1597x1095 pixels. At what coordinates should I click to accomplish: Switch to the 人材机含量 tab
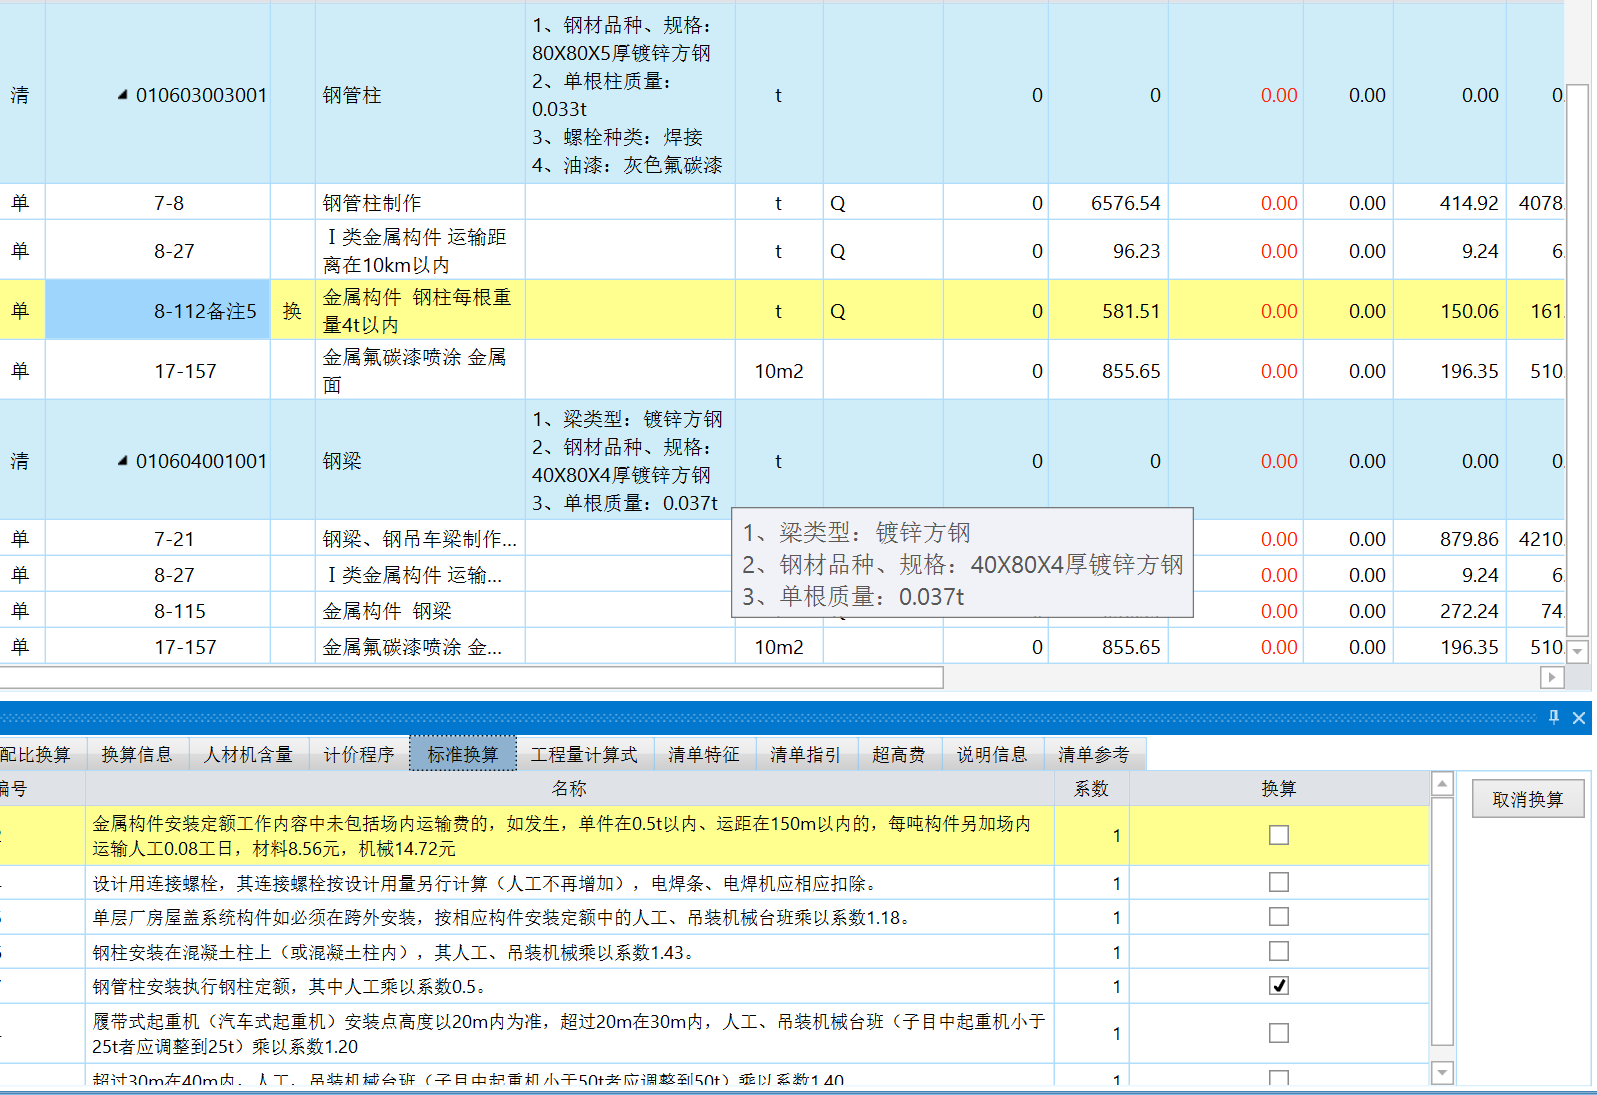[x=248, y=754]
